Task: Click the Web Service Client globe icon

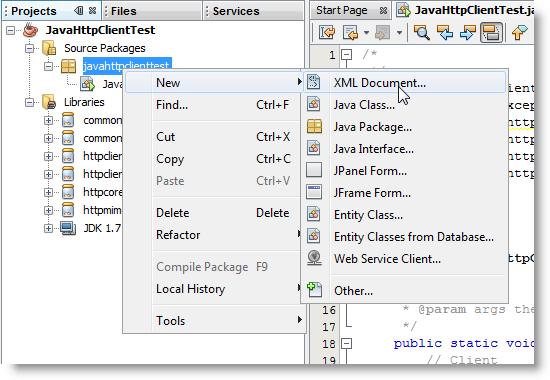Action: click(x=314, y=258)
